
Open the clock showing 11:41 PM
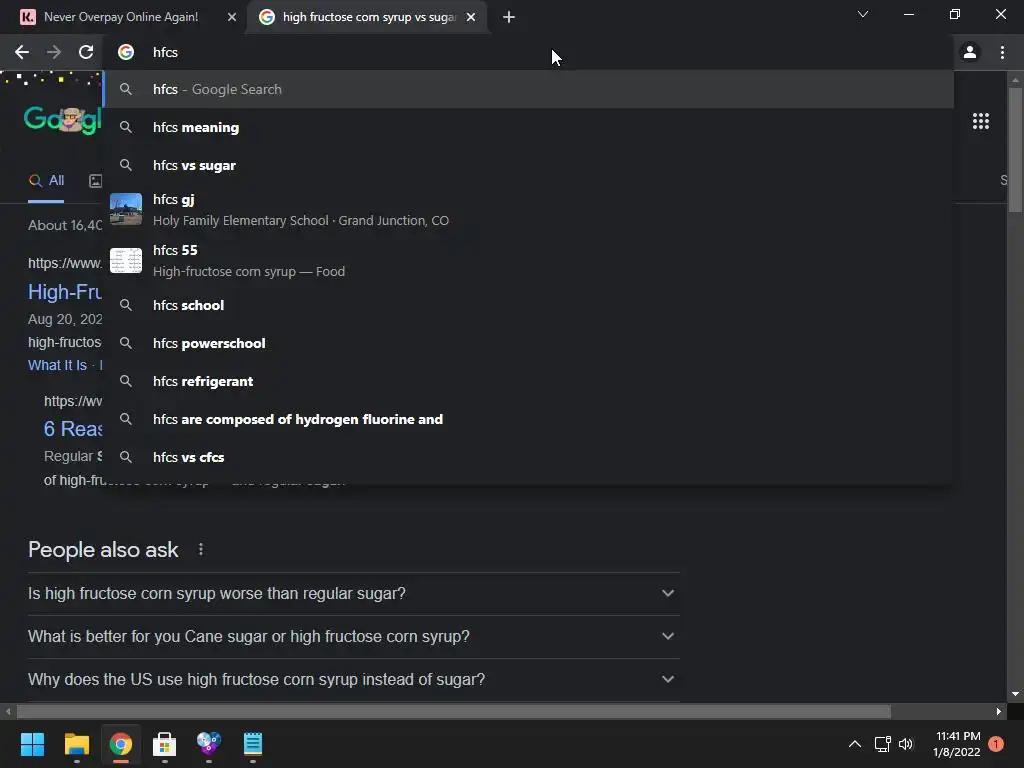(957, 744)
